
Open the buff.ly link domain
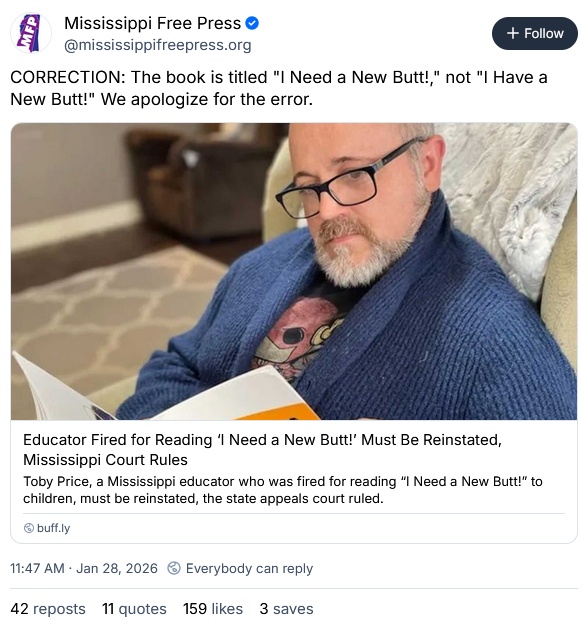tap(53, 528)
